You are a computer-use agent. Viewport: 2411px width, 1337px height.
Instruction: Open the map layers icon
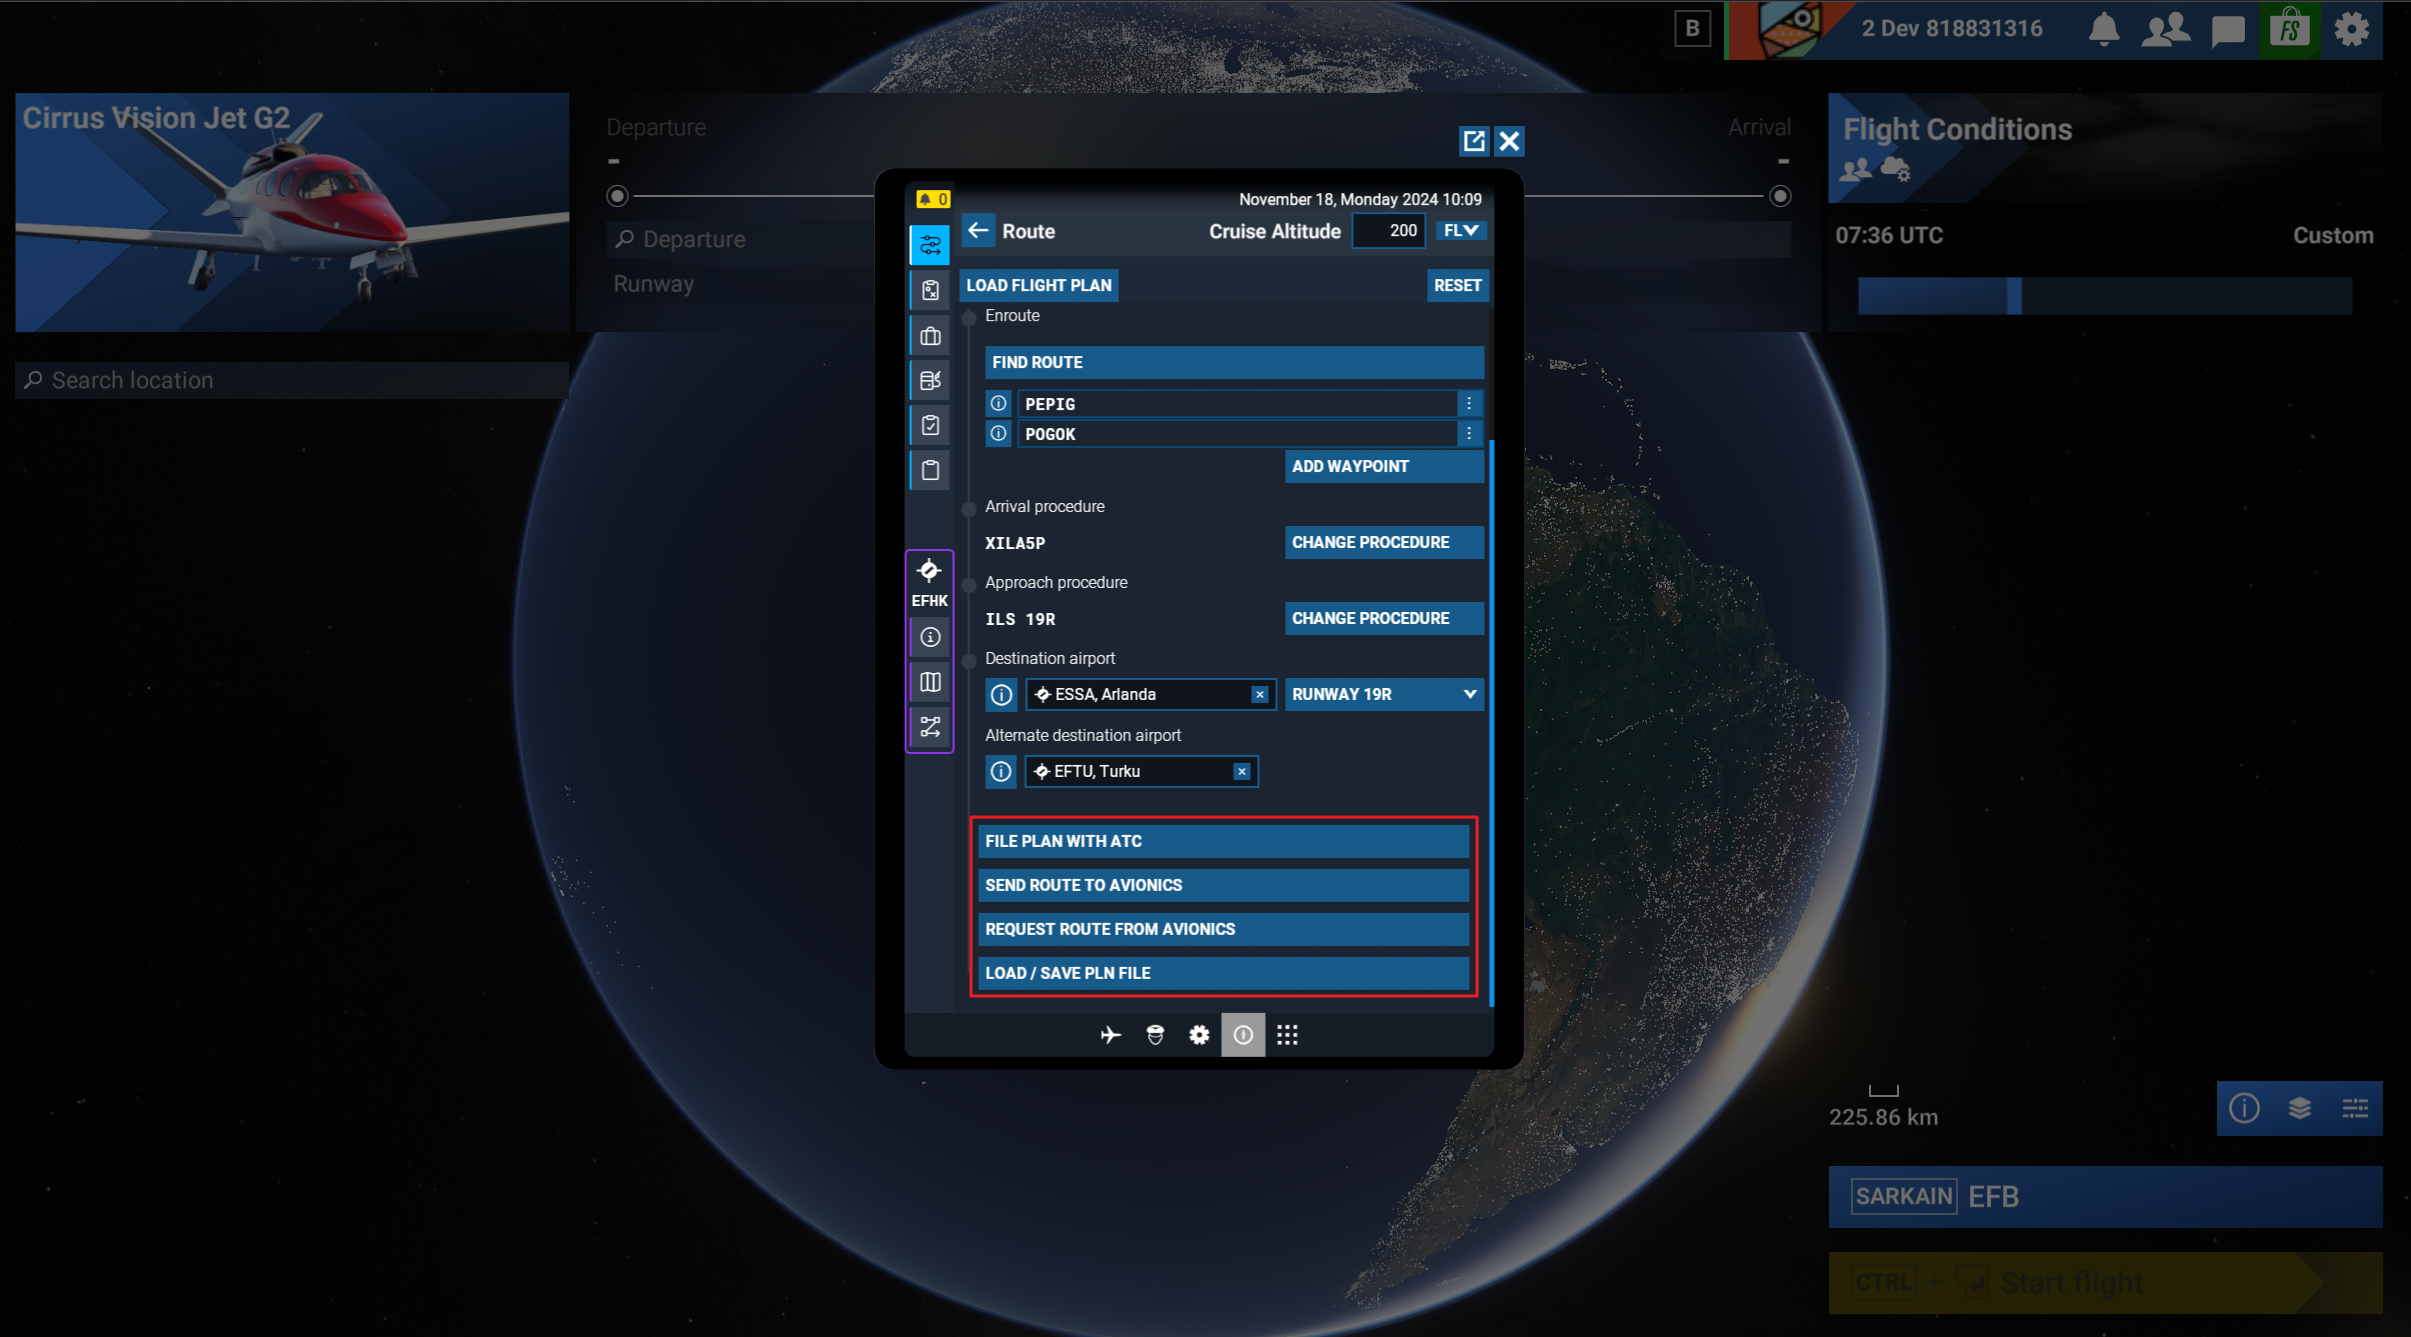click(2299, 1108)
